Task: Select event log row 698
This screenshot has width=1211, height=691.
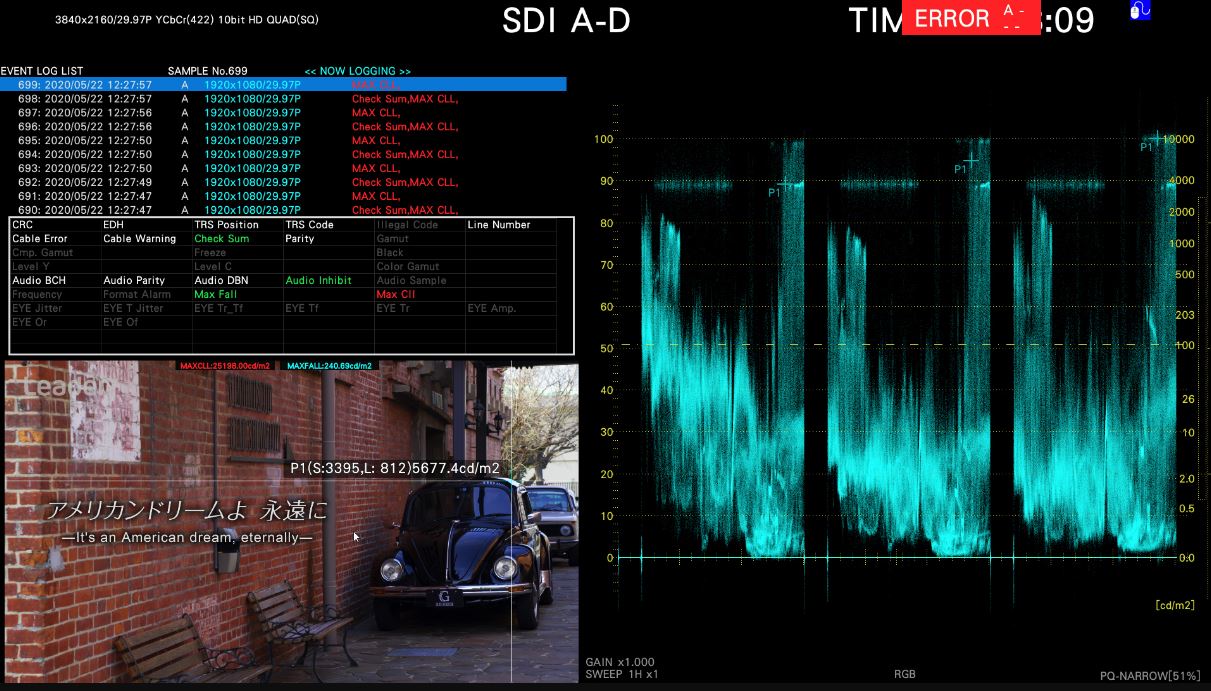Action: 283,99
